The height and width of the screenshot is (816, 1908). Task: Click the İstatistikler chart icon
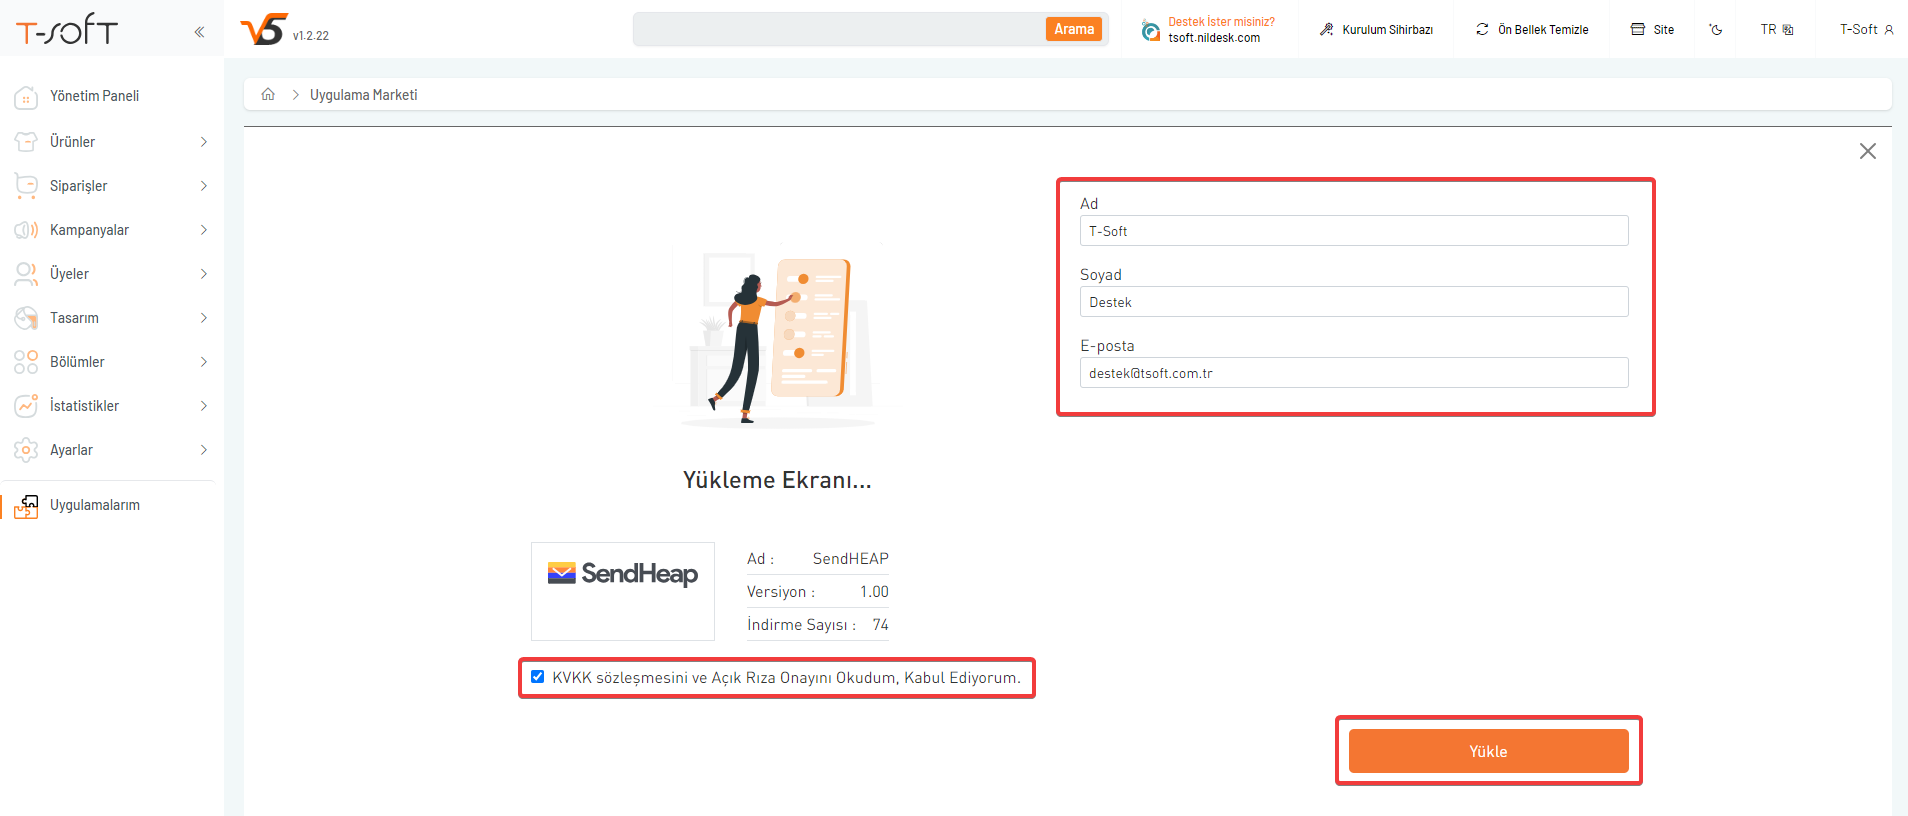tap(26, 406)
